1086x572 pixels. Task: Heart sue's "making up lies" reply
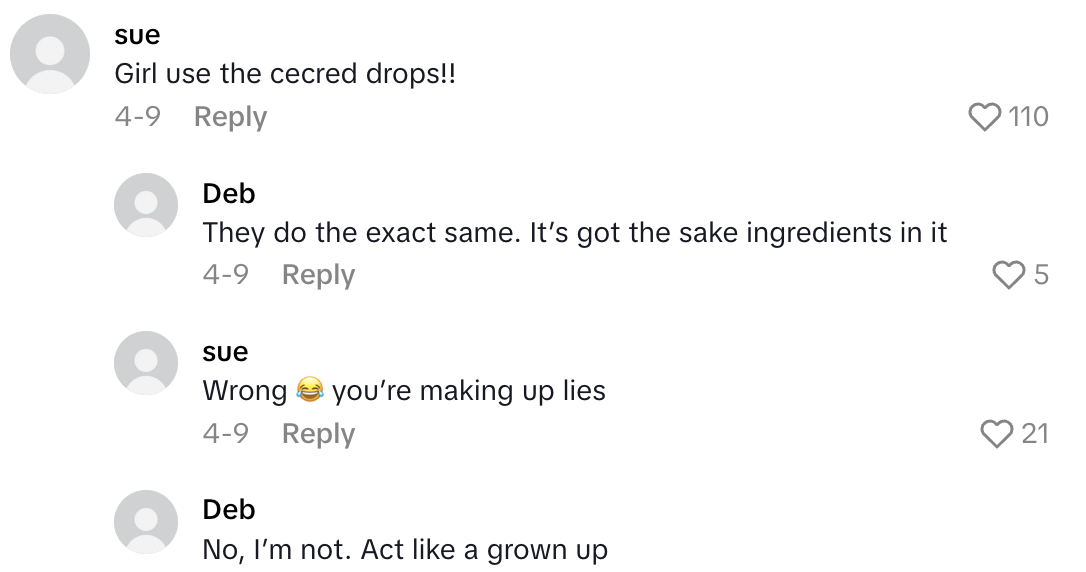pos(997,433)
